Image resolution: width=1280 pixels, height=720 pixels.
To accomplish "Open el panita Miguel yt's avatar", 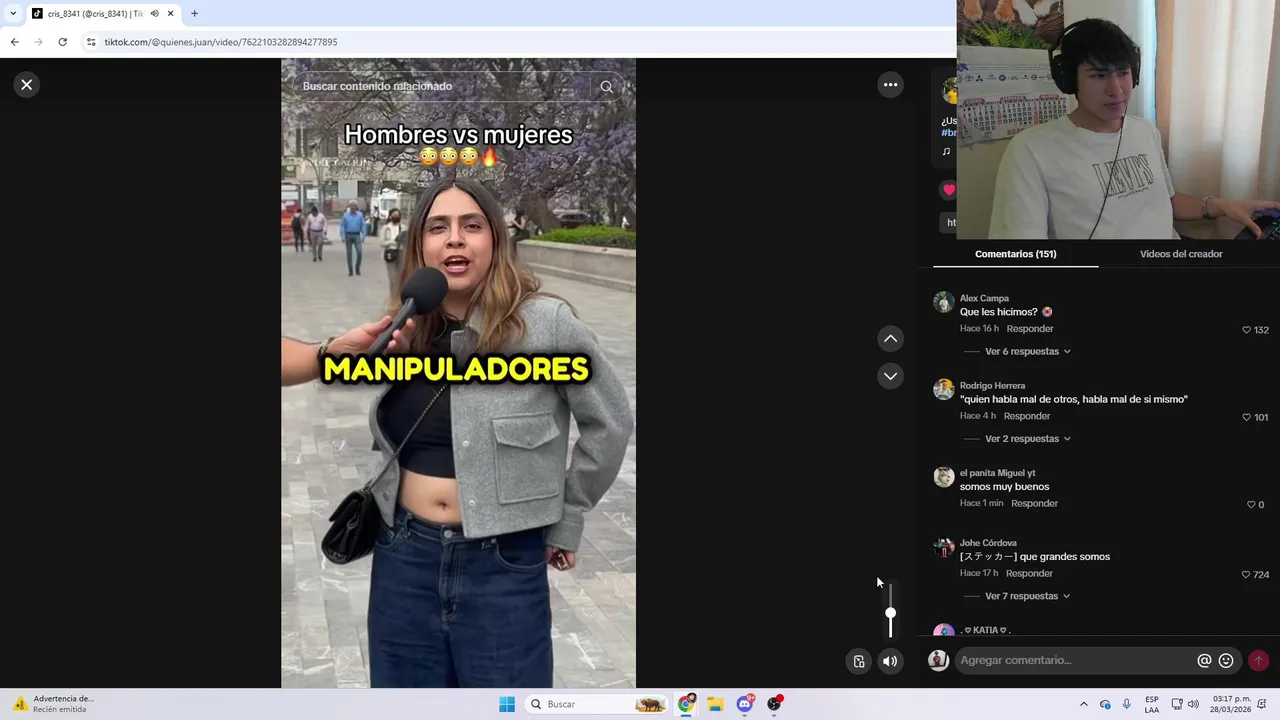I will click(x=944, y=476).
